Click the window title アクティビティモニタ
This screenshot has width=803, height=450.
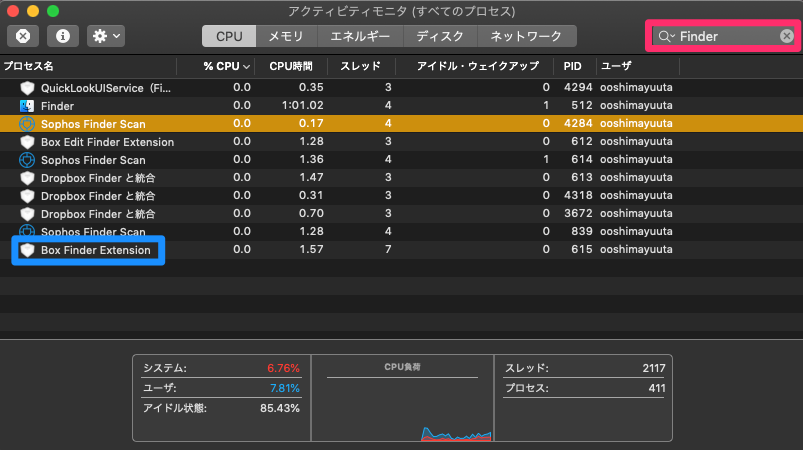pyautogui.click(x=402, y=11)
